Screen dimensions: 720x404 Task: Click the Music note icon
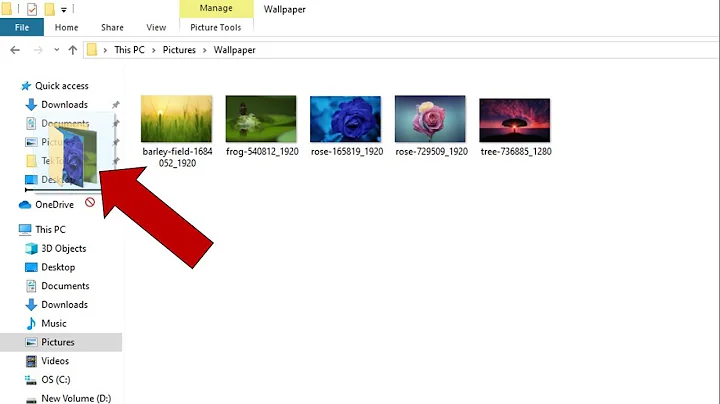tap(31, 324)
